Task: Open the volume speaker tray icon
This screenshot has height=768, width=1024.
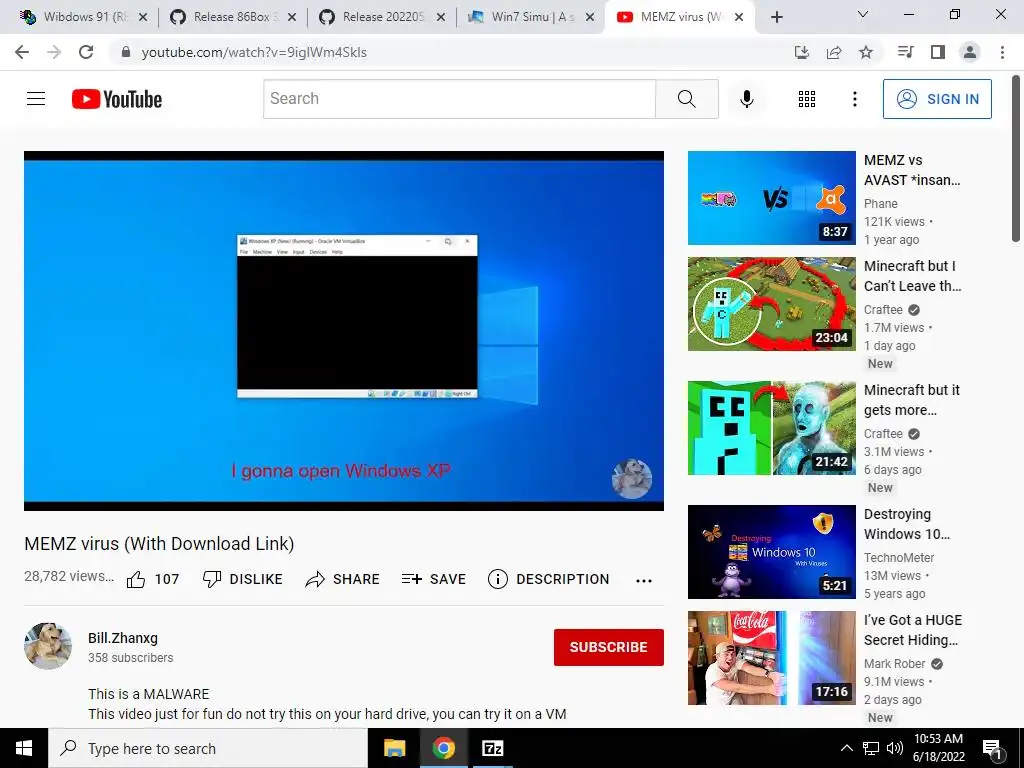Action: (x=895, y=748)
